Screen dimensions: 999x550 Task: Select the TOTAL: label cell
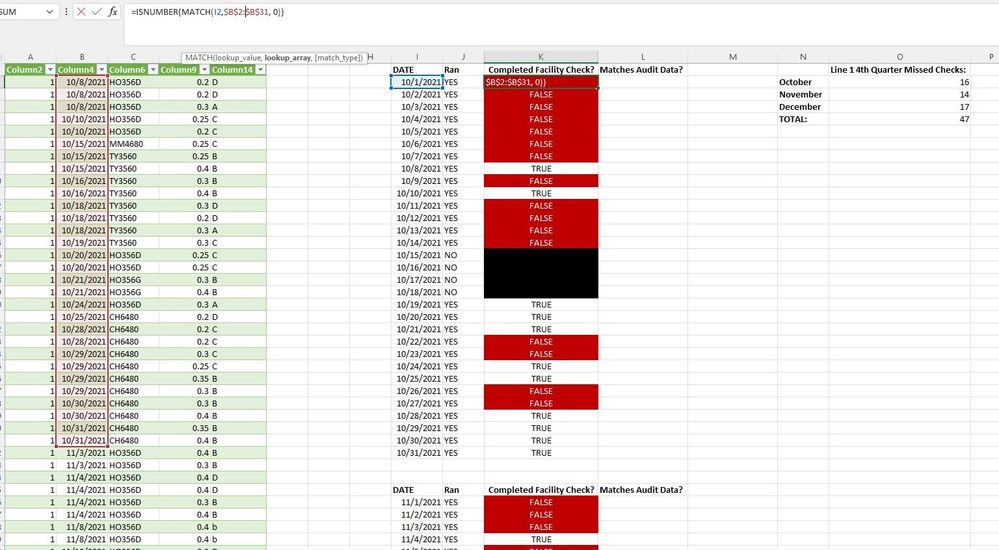(803, 119)
